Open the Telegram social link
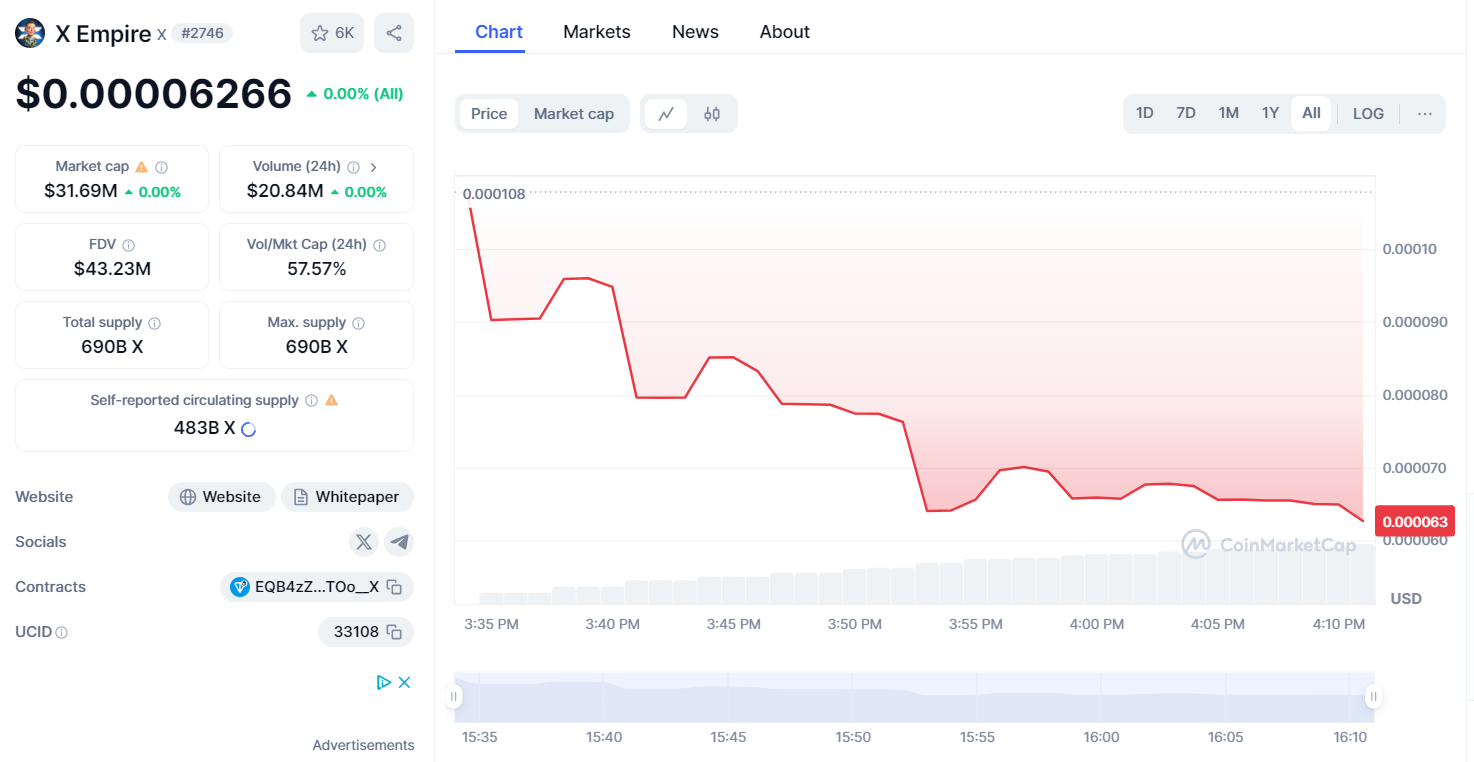This screenshot has height=762, width=1474. pyautogui.click(x=399, y=542)
